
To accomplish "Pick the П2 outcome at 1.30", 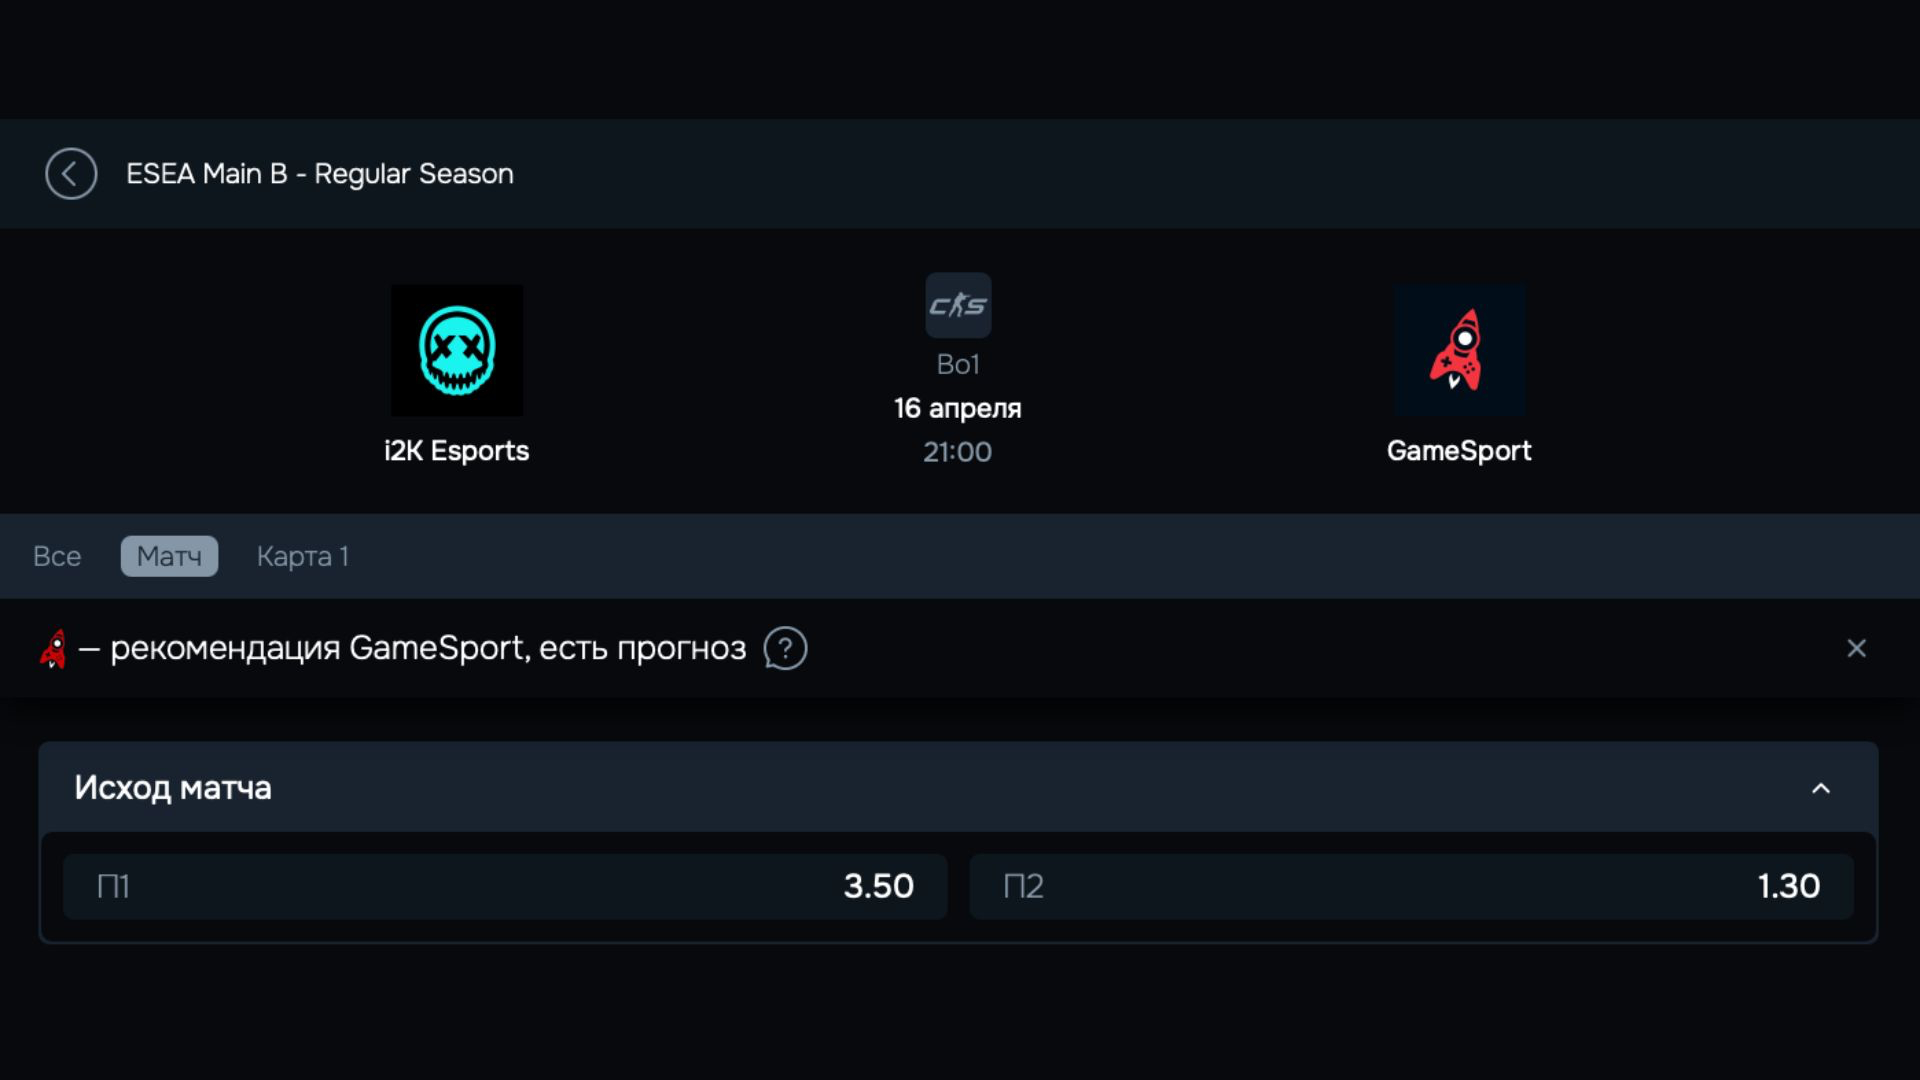I will [1411, 887].
